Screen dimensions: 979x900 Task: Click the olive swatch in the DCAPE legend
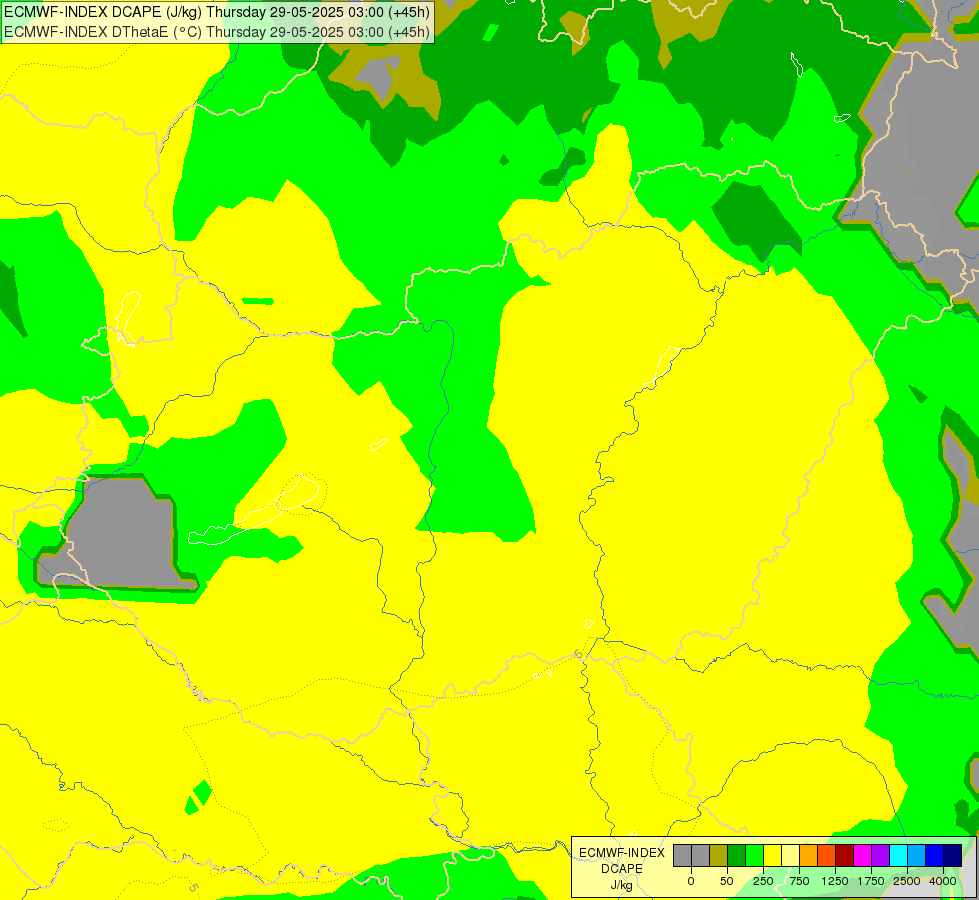click(718, 856)
